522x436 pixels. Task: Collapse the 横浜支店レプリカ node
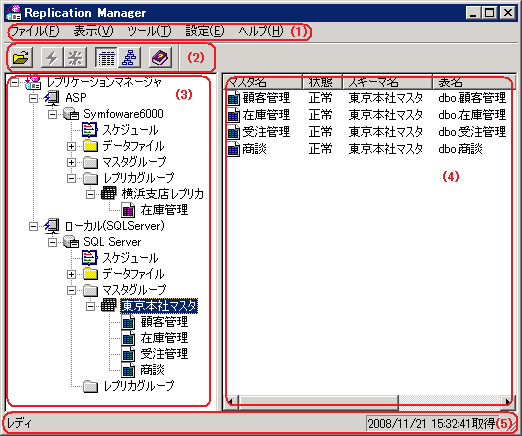[x=90, y=194]
